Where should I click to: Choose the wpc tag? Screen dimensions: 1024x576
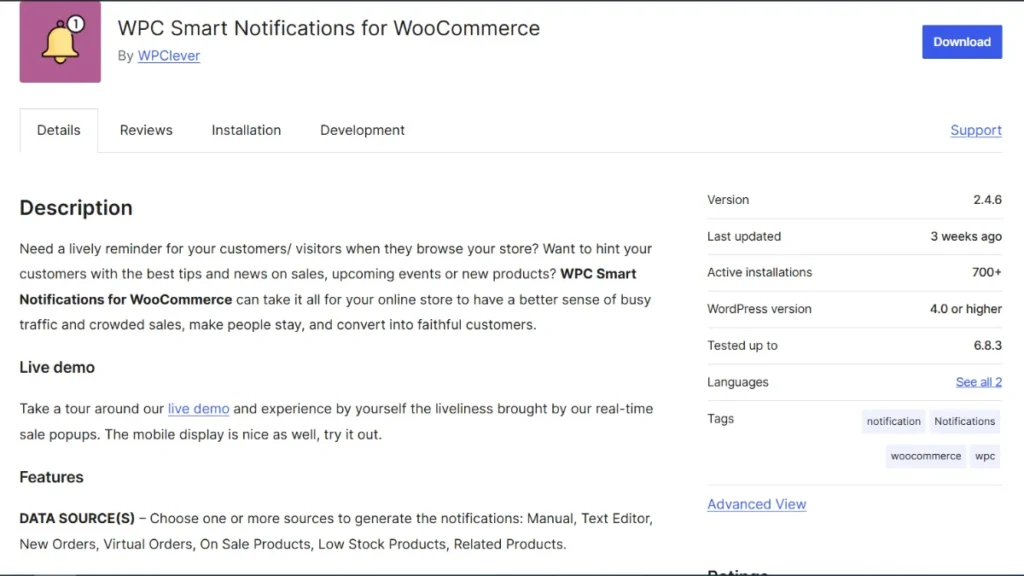985,456
